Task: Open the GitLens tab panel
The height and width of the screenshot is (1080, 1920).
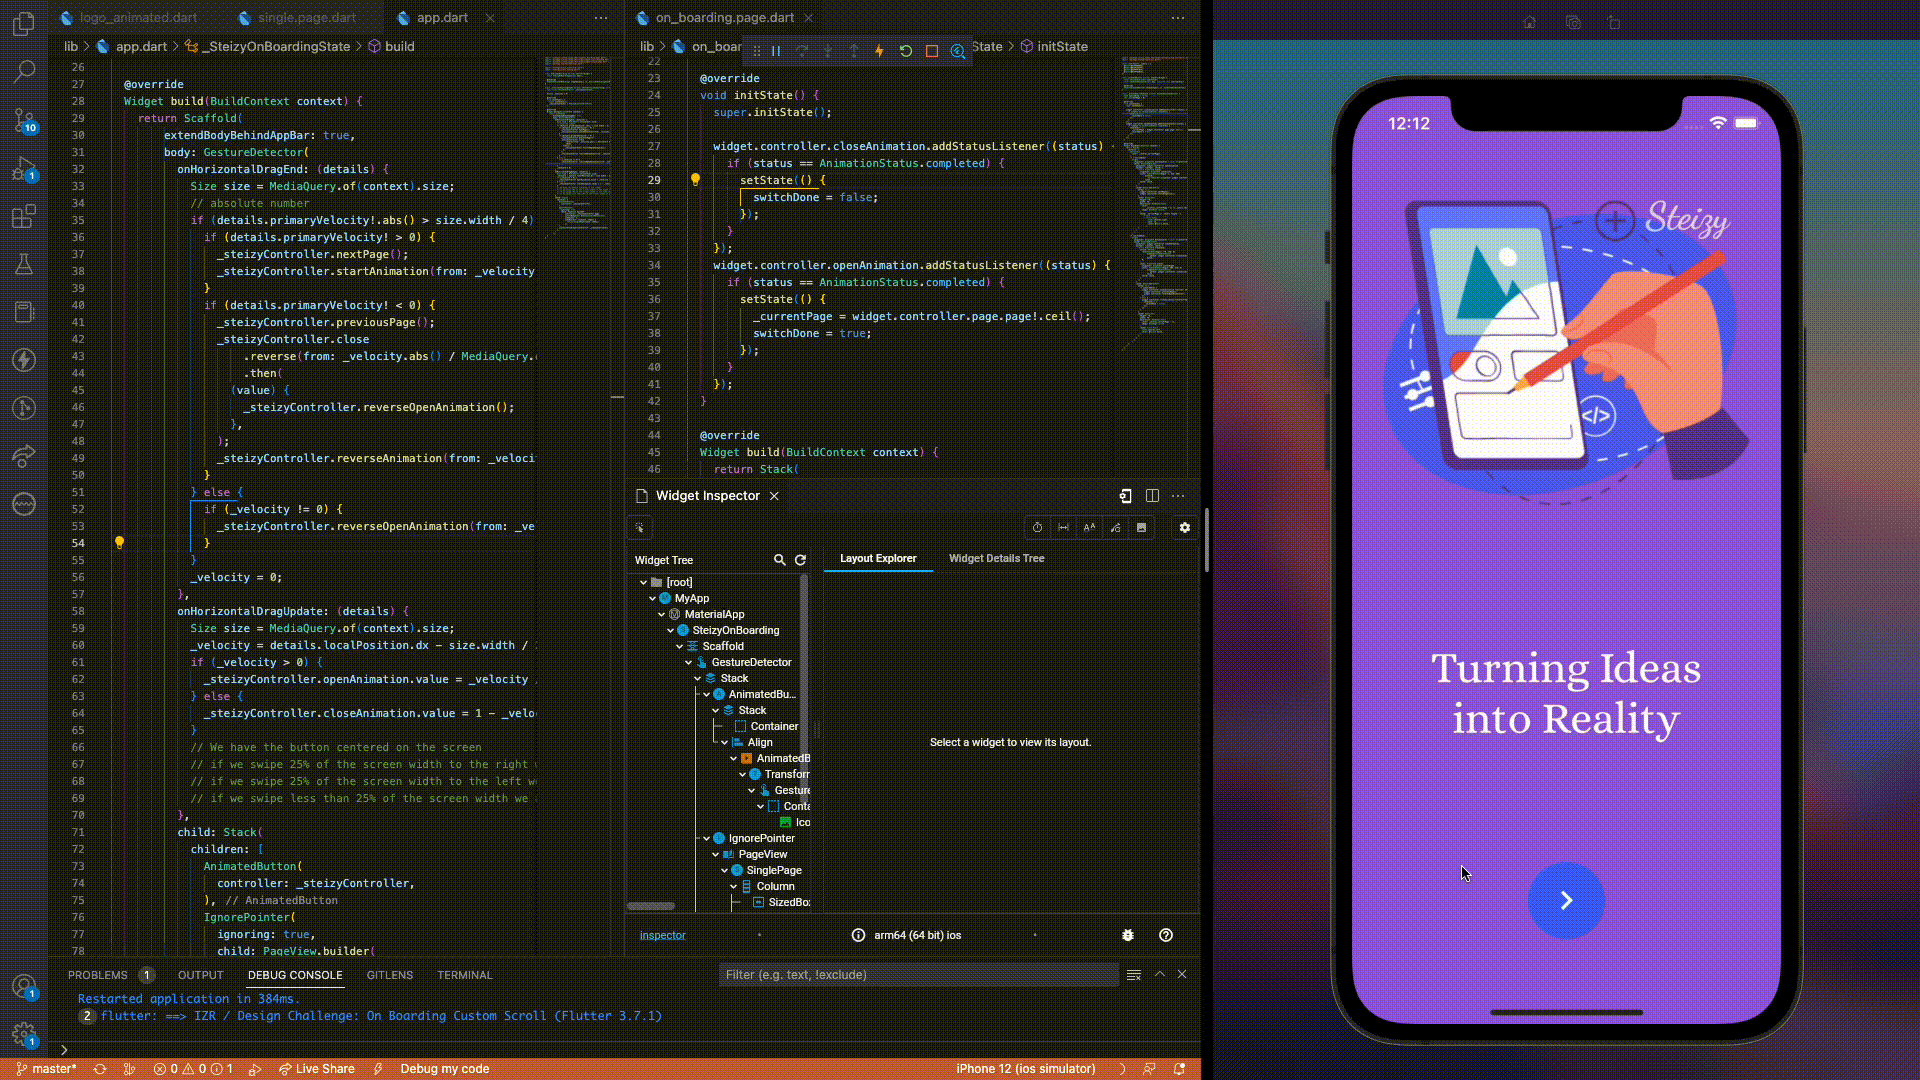Action: (390, 975)
